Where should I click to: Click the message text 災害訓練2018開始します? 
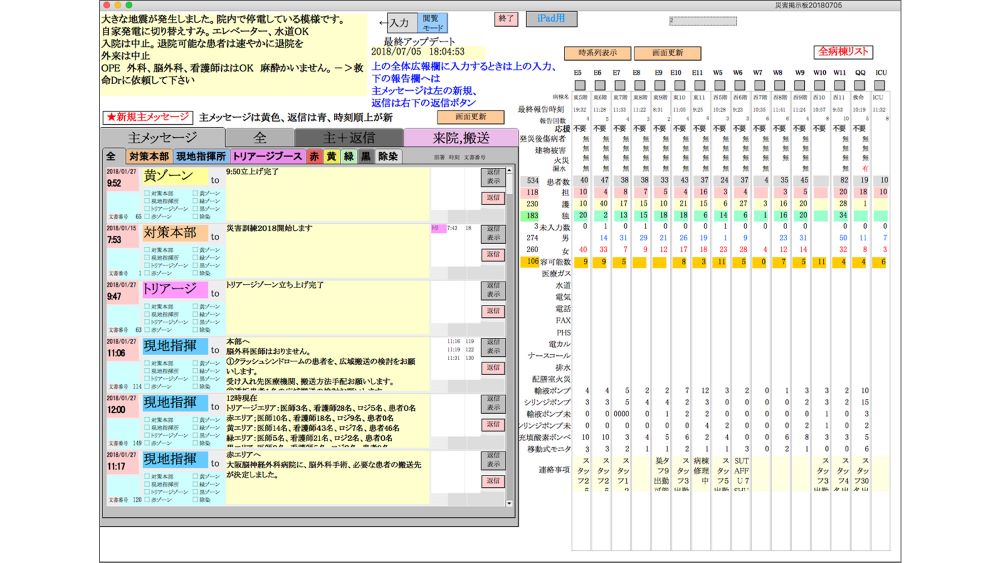tap(269, 228)
